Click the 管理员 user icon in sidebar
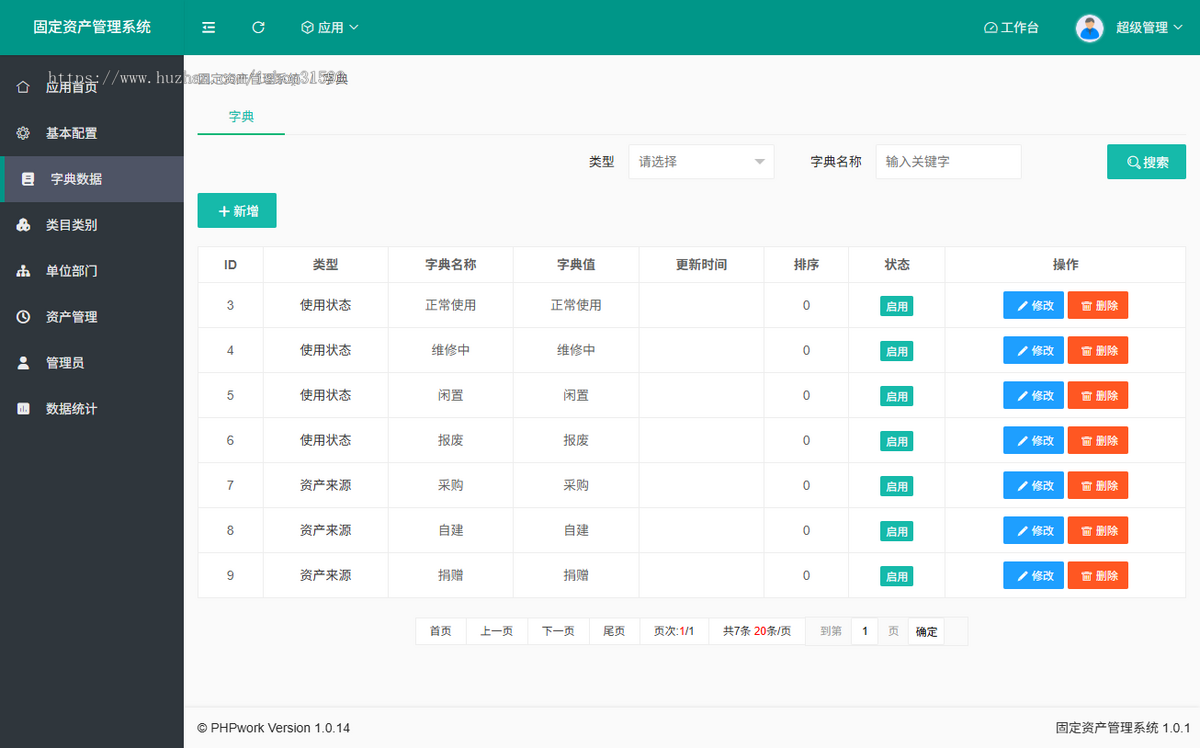The height and width of the screenshot is (748, 1200). pyautogui.click(x=22, y=362)
